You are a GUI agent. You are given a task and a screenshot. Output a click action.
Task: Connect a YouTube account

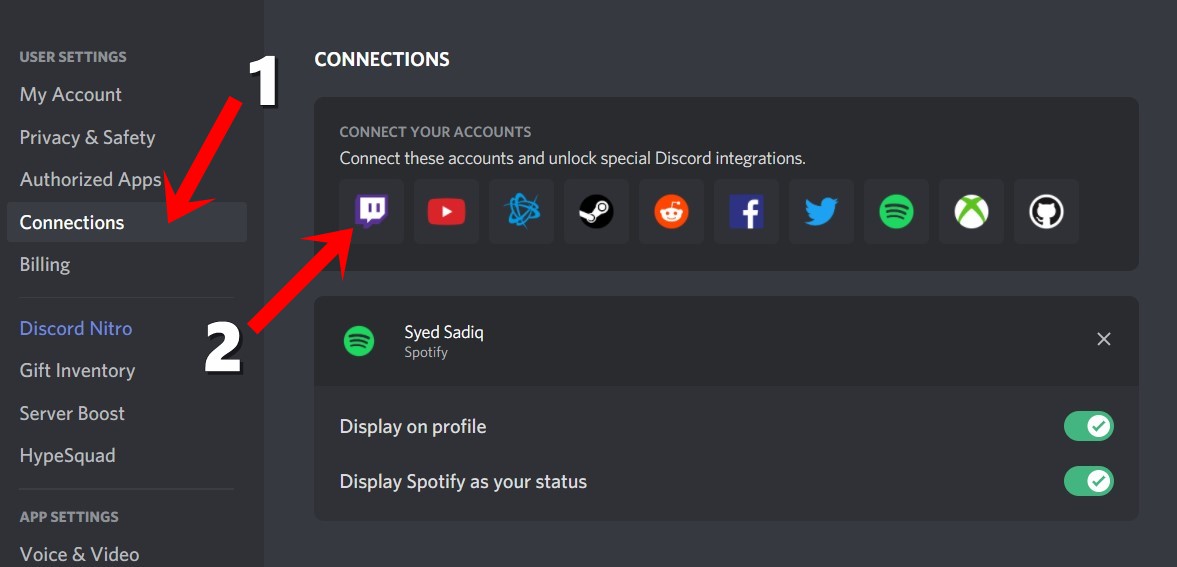pyautogui.click(x=446, y=211)
